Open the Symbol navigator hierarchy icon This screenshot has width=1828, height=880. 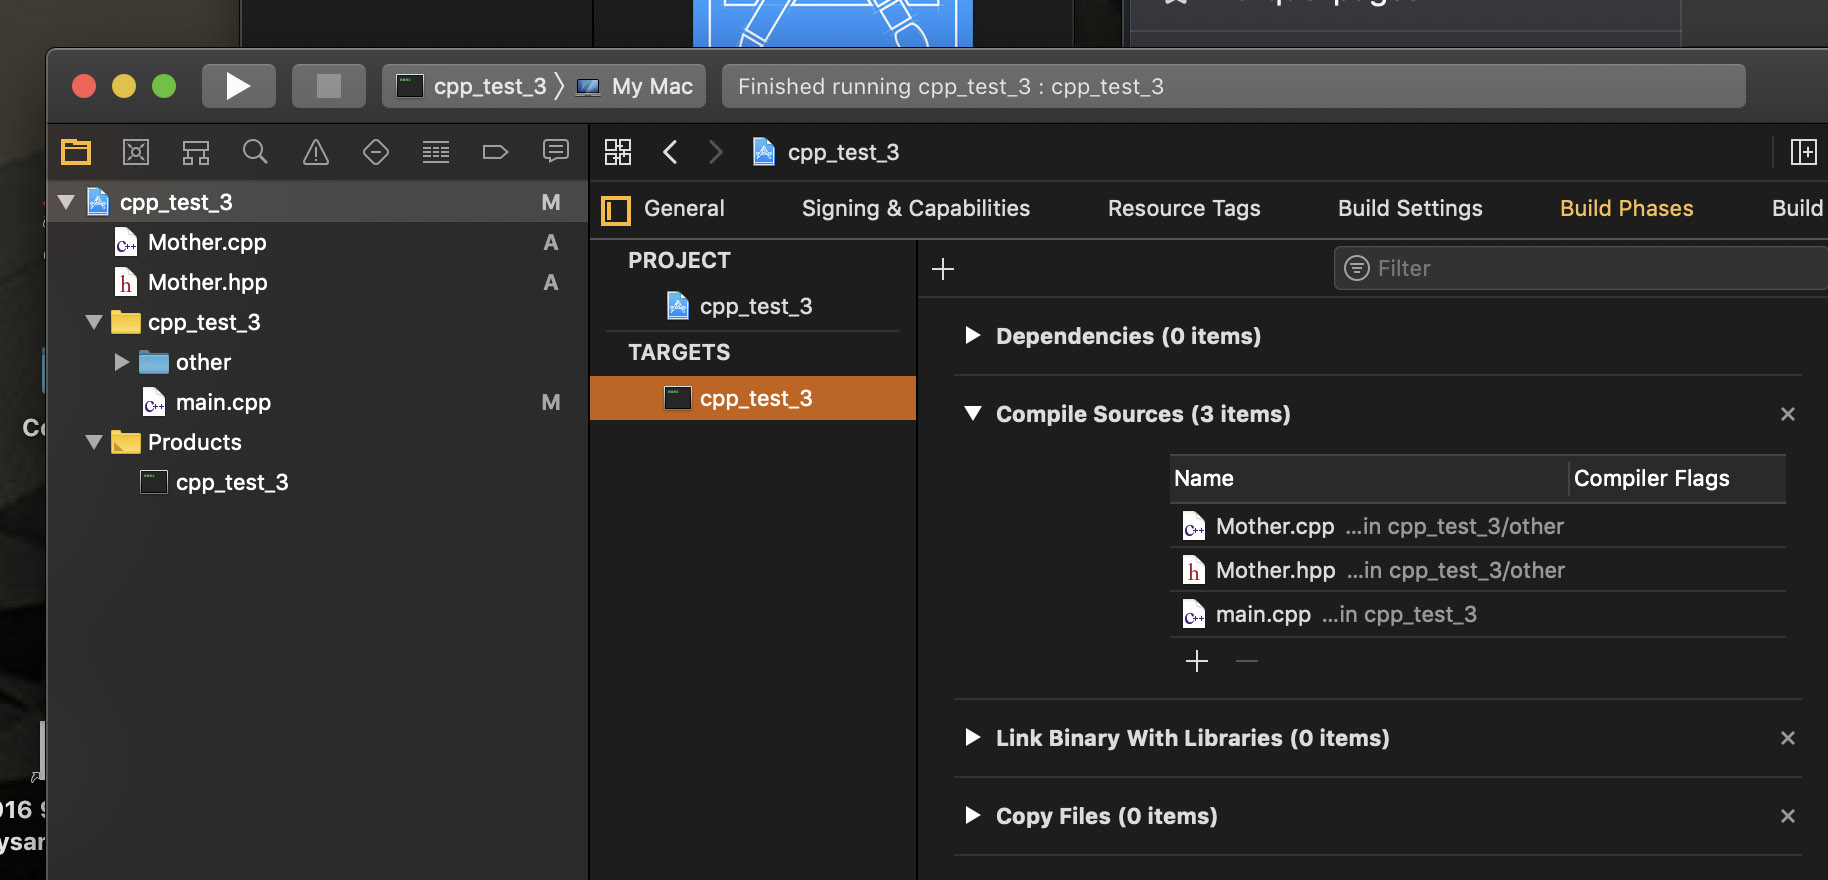pos(196,152)
